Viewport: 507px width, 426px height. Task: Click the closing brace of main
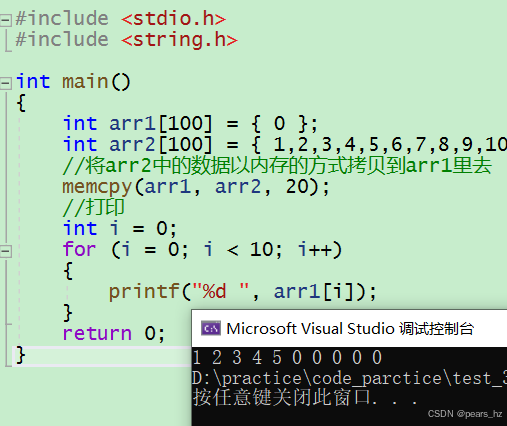(21, 355)
